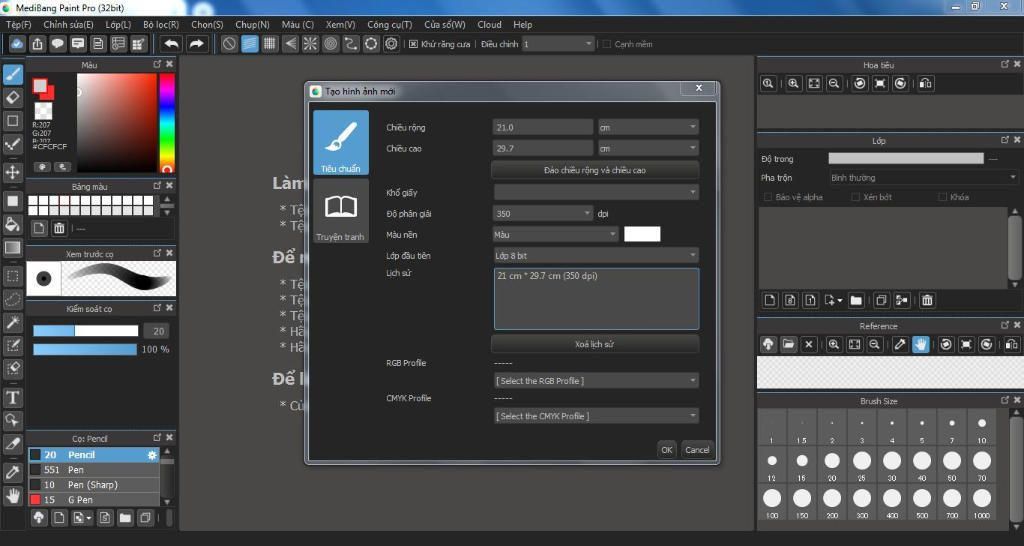
Task: Select the Eyedropper tool
Action: tap(12, 472)
